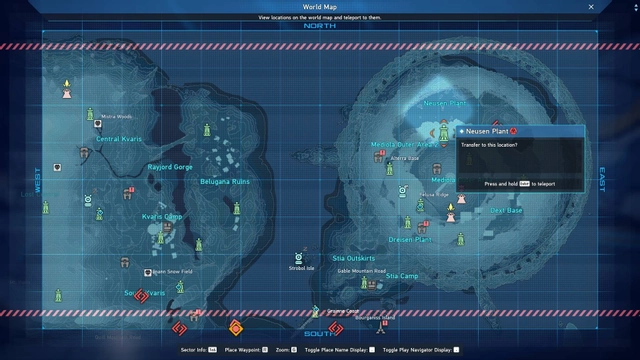Screen dimensions: 640x360
Task: Click the Kvaris Camp building icon
Action: tap(167, 228)
